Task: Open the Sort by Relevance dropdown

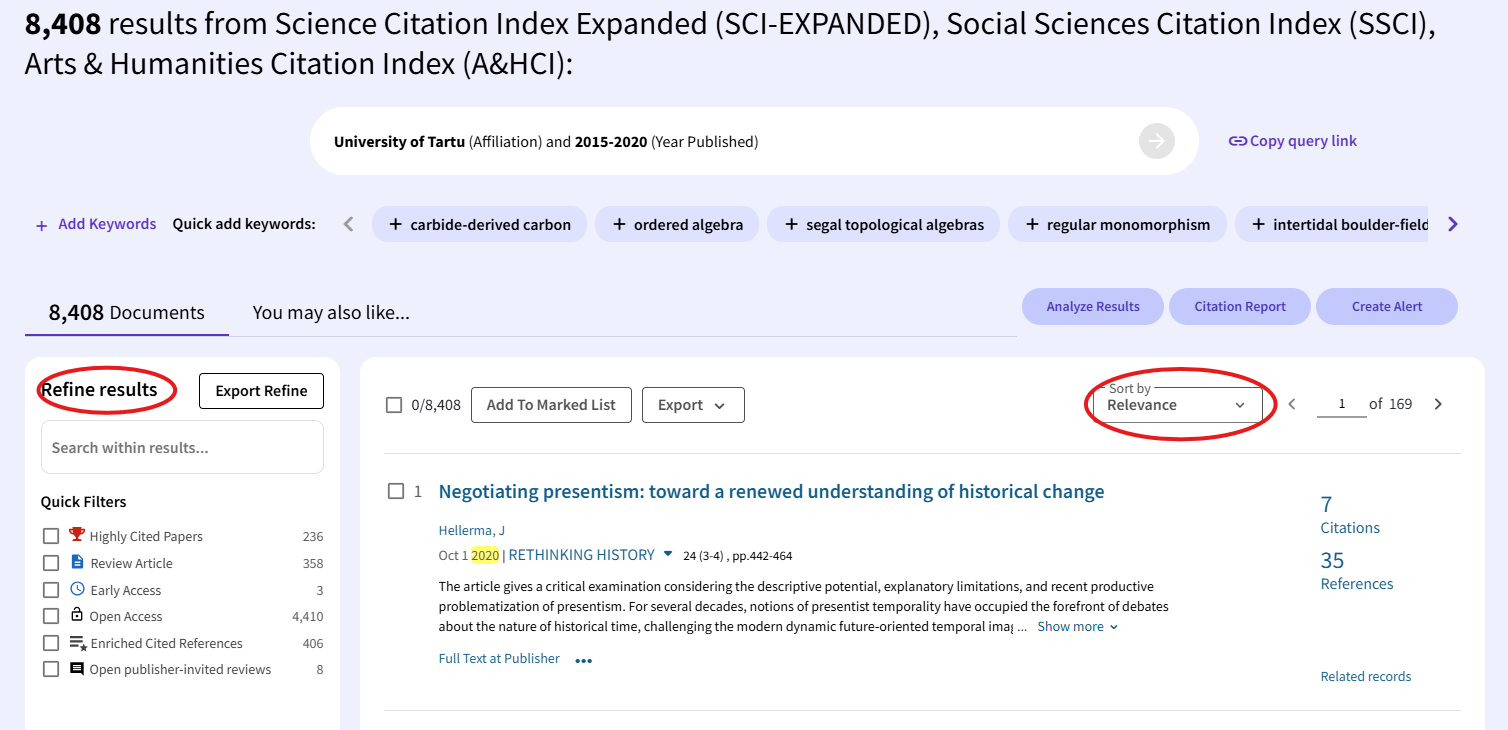Action: click(1176, 405)
